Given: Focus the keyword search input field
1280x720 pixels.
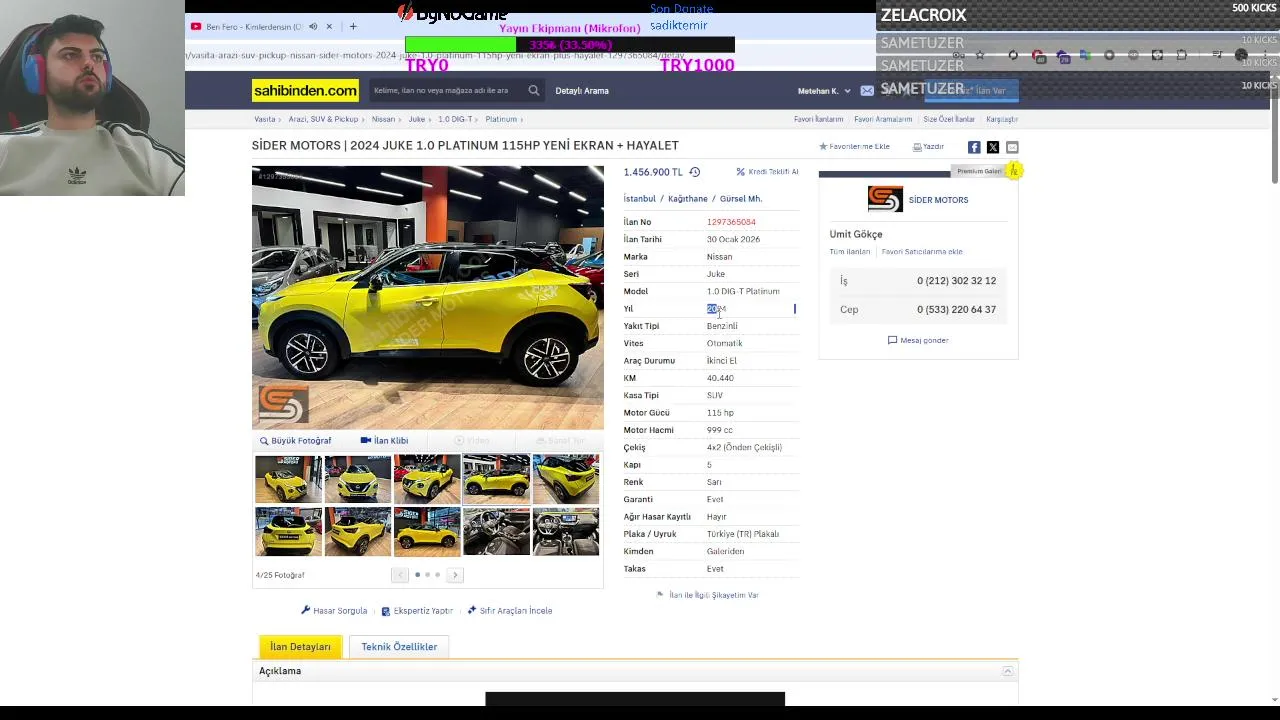Looking at the screenshot, I should [447, 90].
